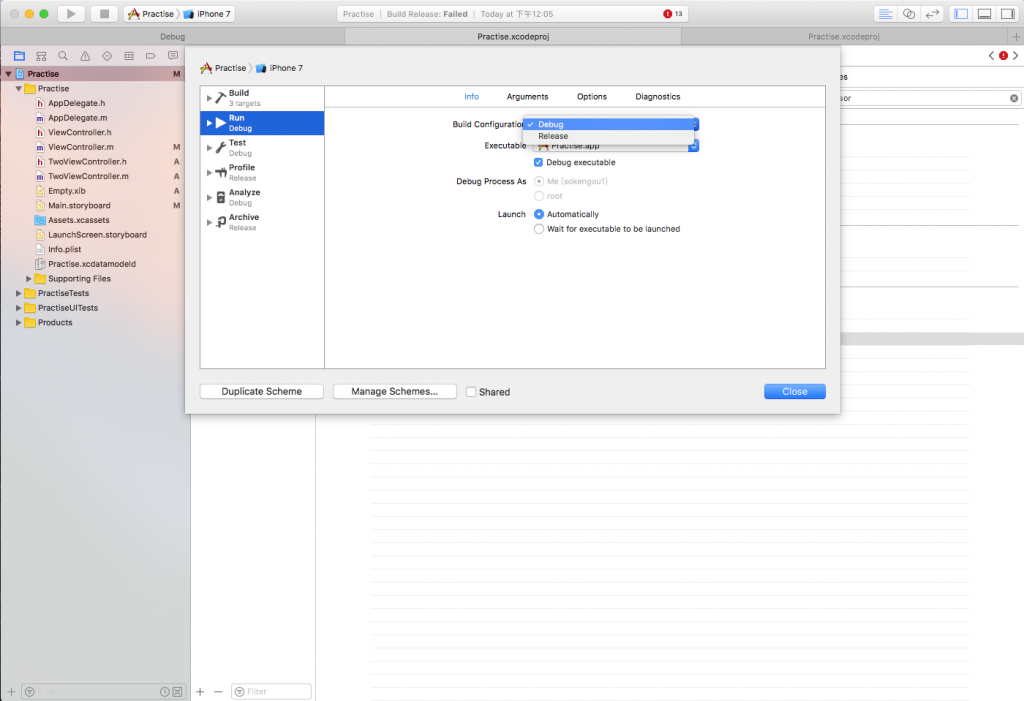Open the Test navigator diamond icon
The height and width of the screenshot is (701, 1024).
tap(107, 56)
